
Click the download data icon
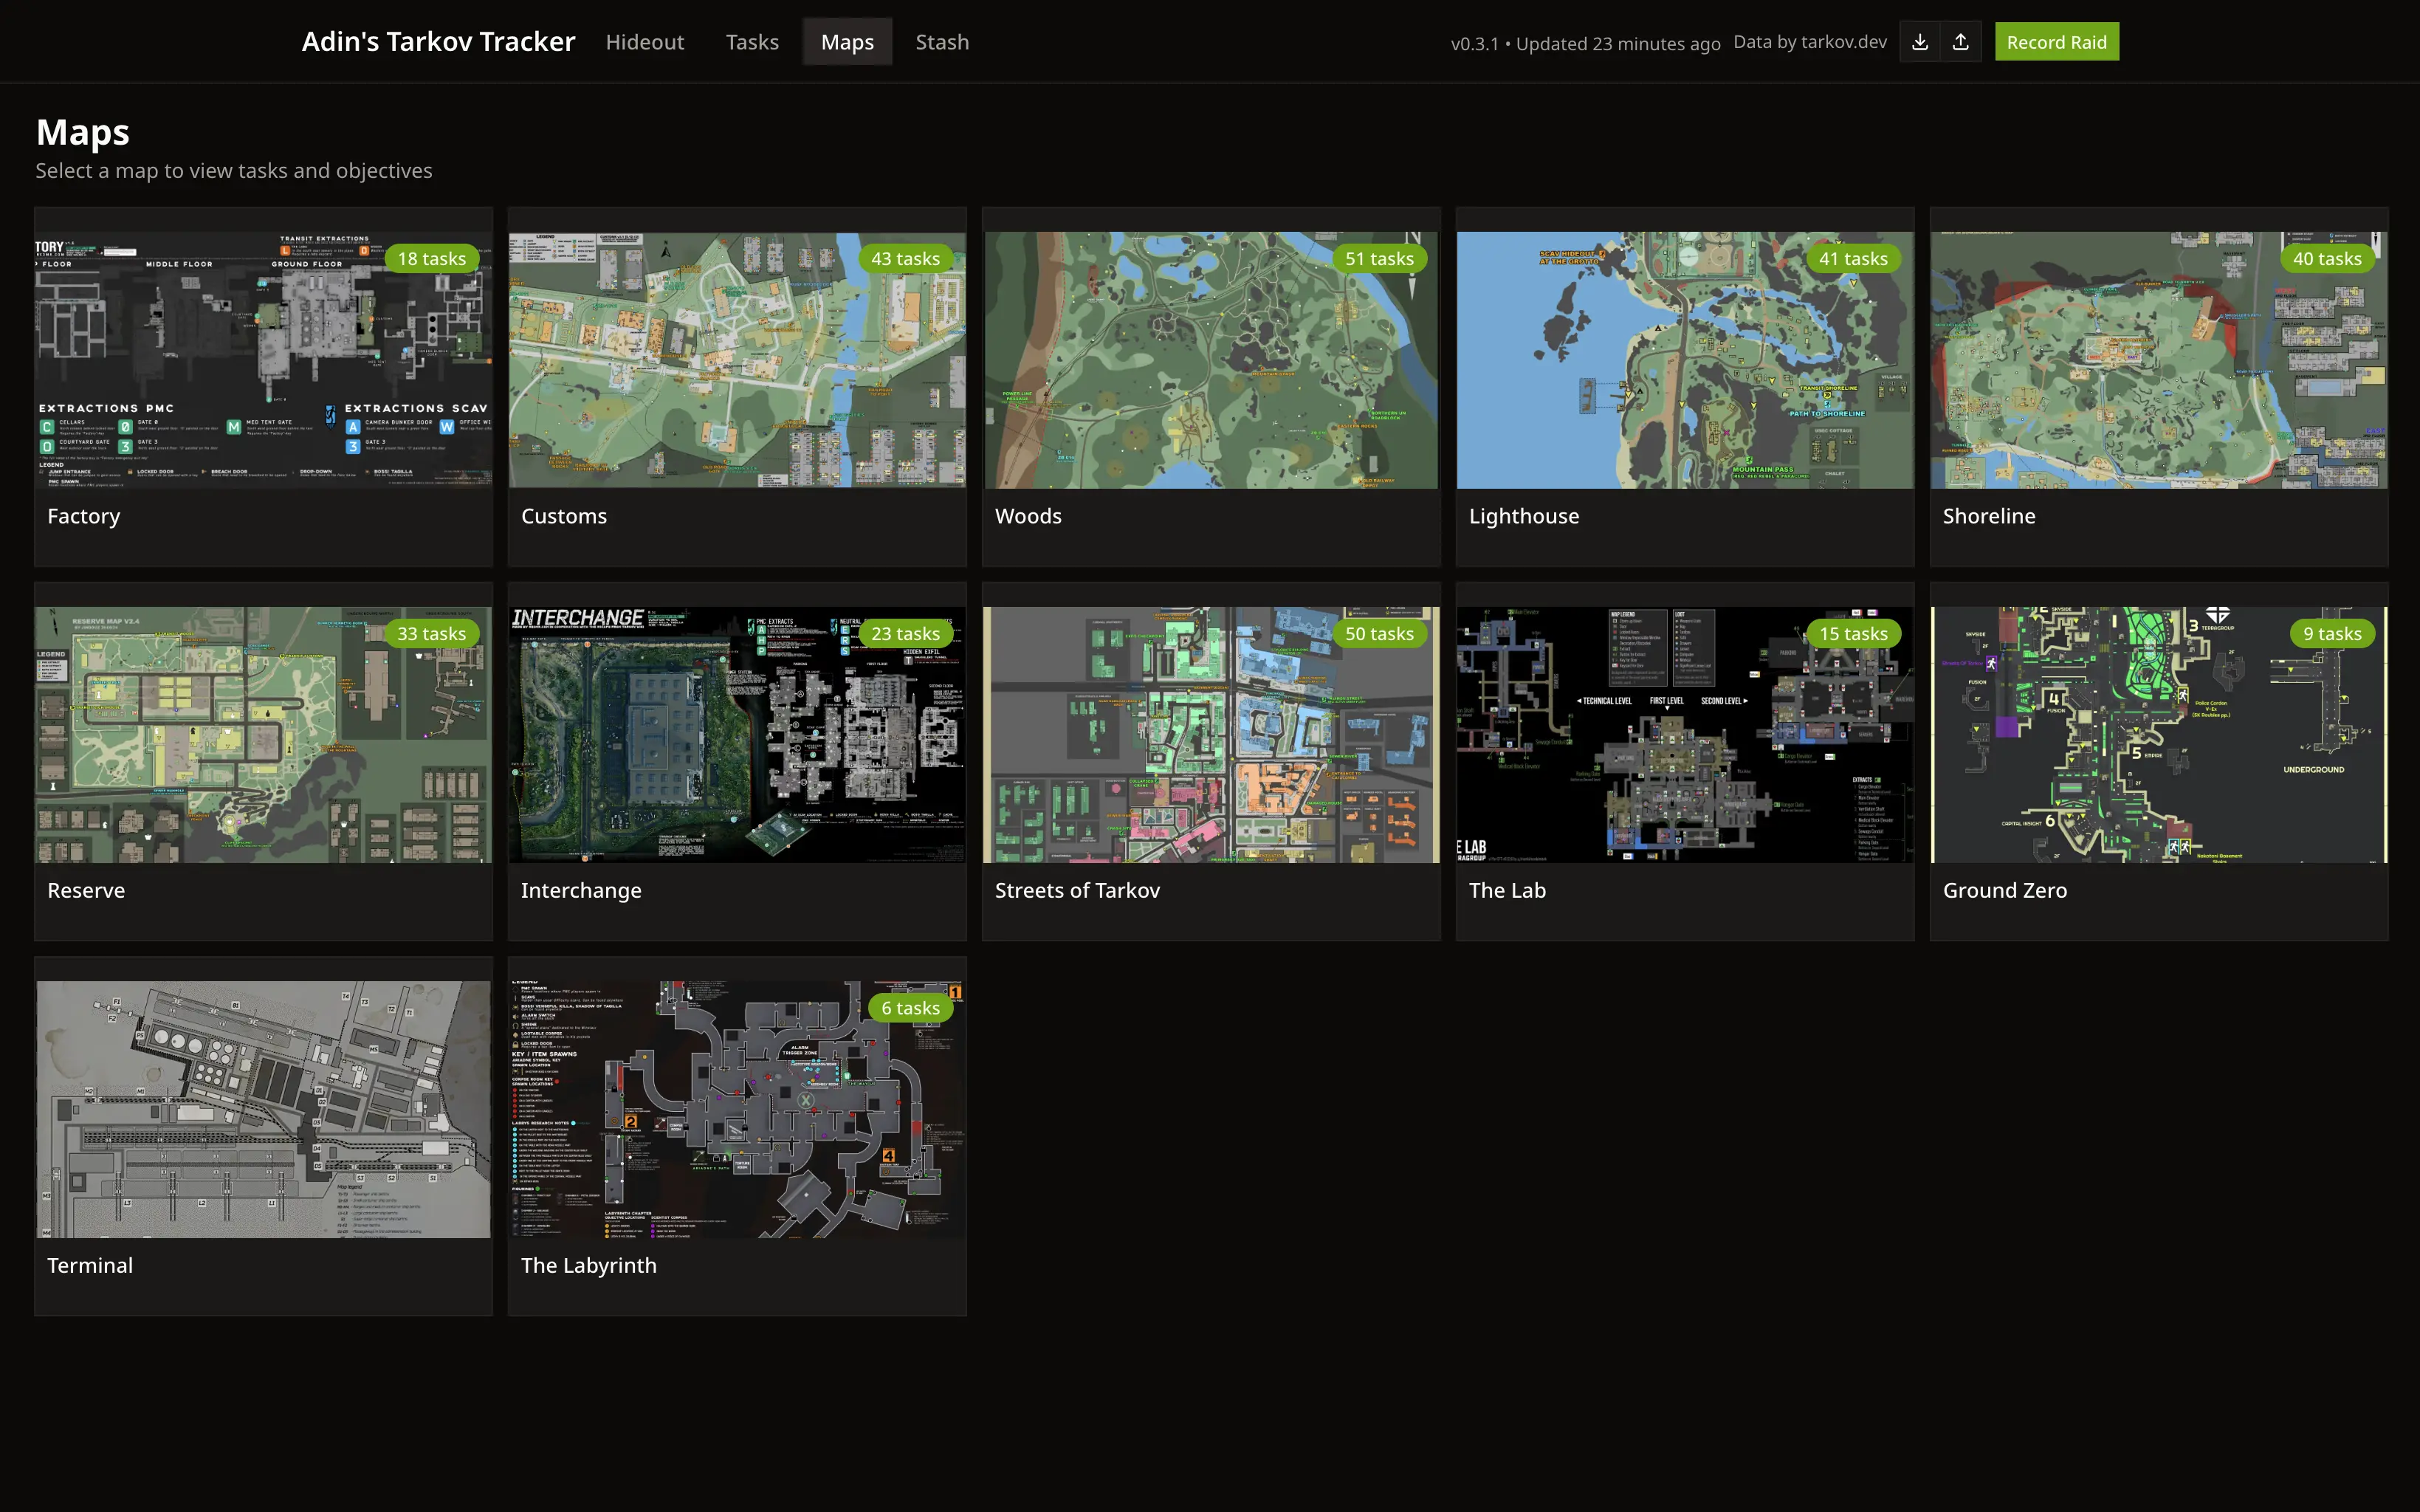pos(1921,41)
